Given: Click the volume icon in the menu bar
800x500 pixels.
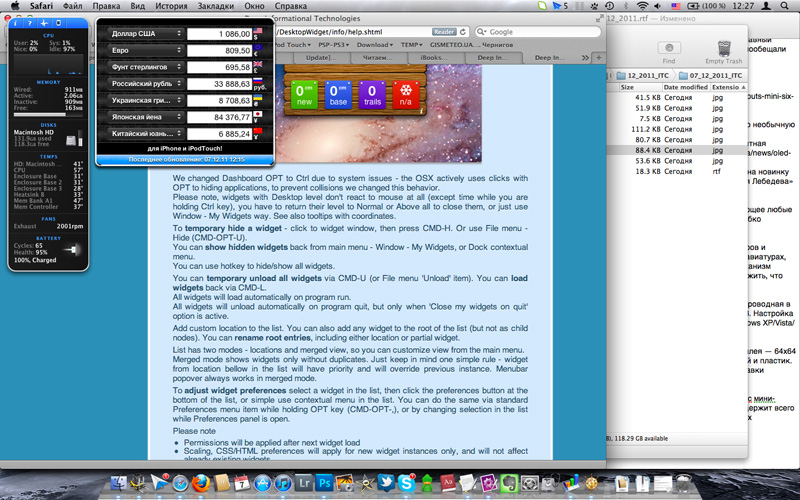Looking at the screenshot, I should click(x=658, y=6).
